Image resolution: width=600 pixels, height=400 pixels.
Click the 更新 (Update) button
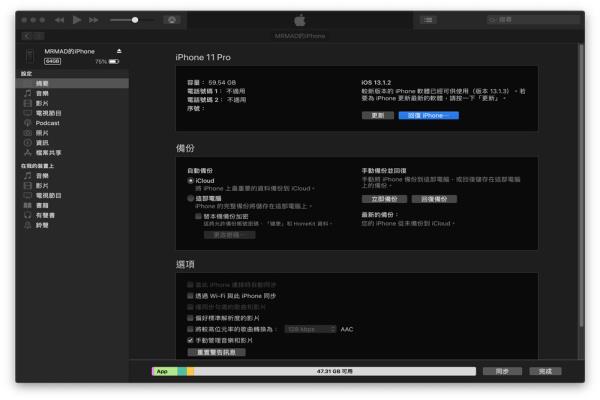pyautogui.click(x=378, y=116)
